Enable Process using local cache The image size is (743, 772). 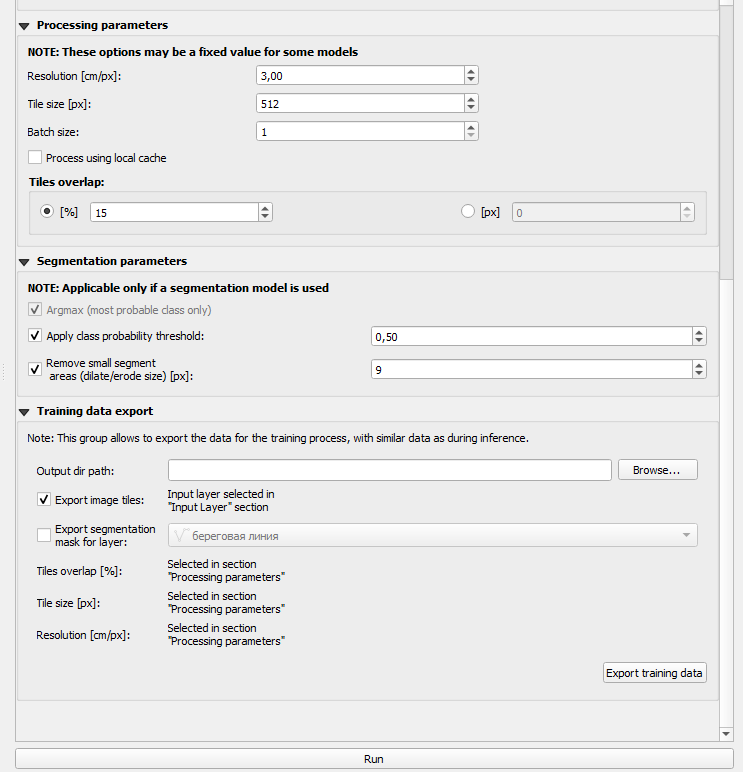[x=35, y=158]
